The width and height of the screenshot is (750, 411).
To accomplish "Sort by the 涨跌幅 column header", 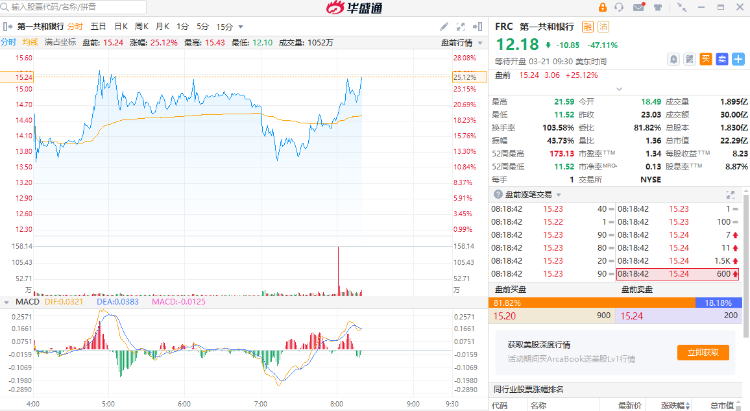I will coord(675,405).
